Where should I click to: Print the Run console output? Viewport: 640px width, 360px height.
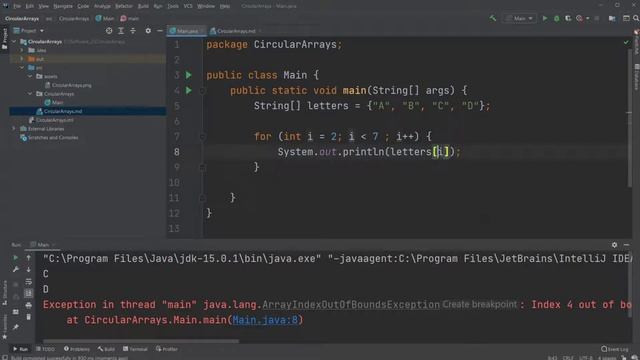28,305
